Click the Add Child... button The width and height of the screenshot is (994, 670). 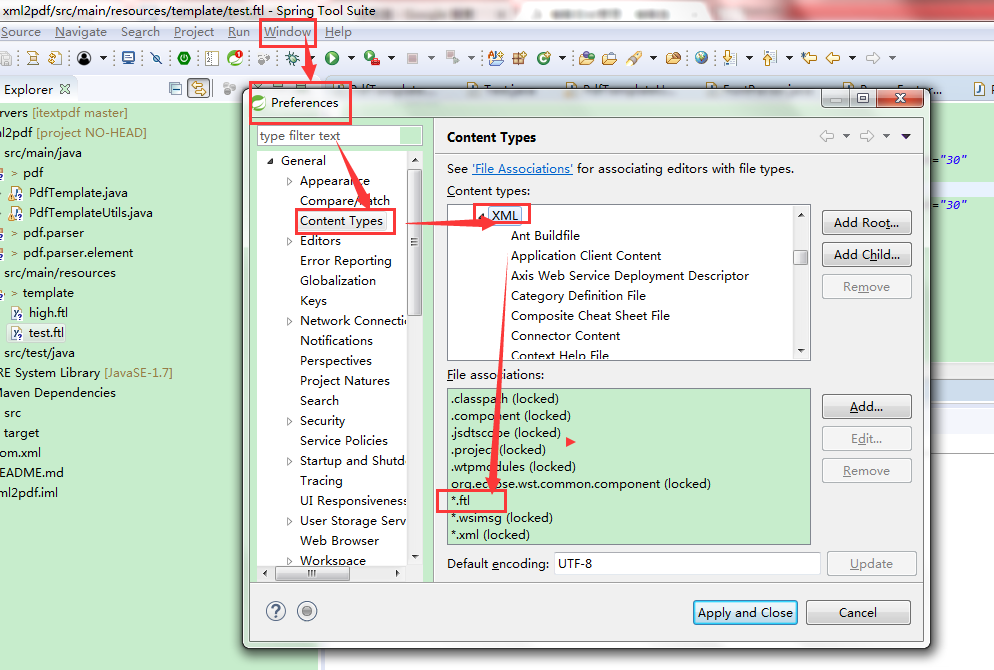pos(867,254)
